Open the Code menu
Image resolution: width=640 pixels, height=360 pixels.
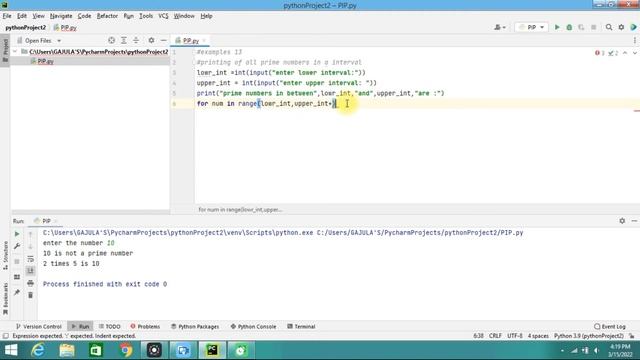84,16
